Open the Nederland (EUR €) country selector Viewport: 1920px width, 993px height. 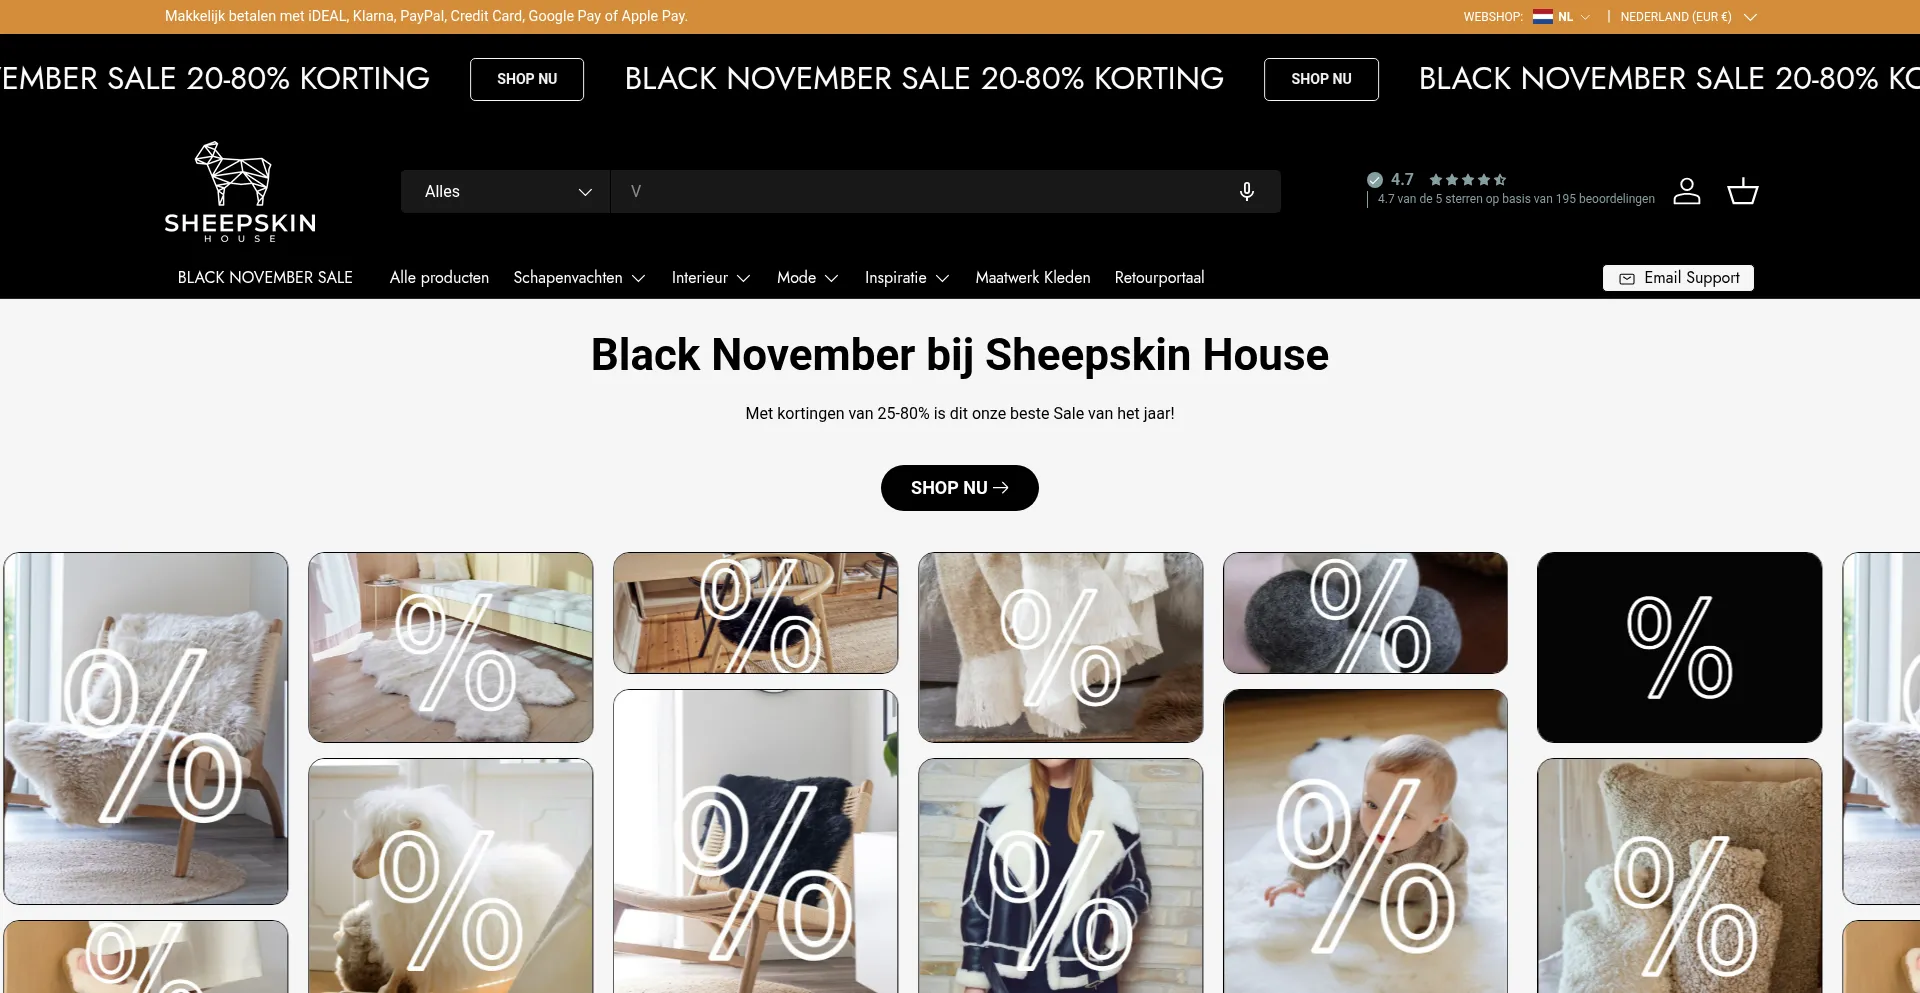[x=1688, y=17]
